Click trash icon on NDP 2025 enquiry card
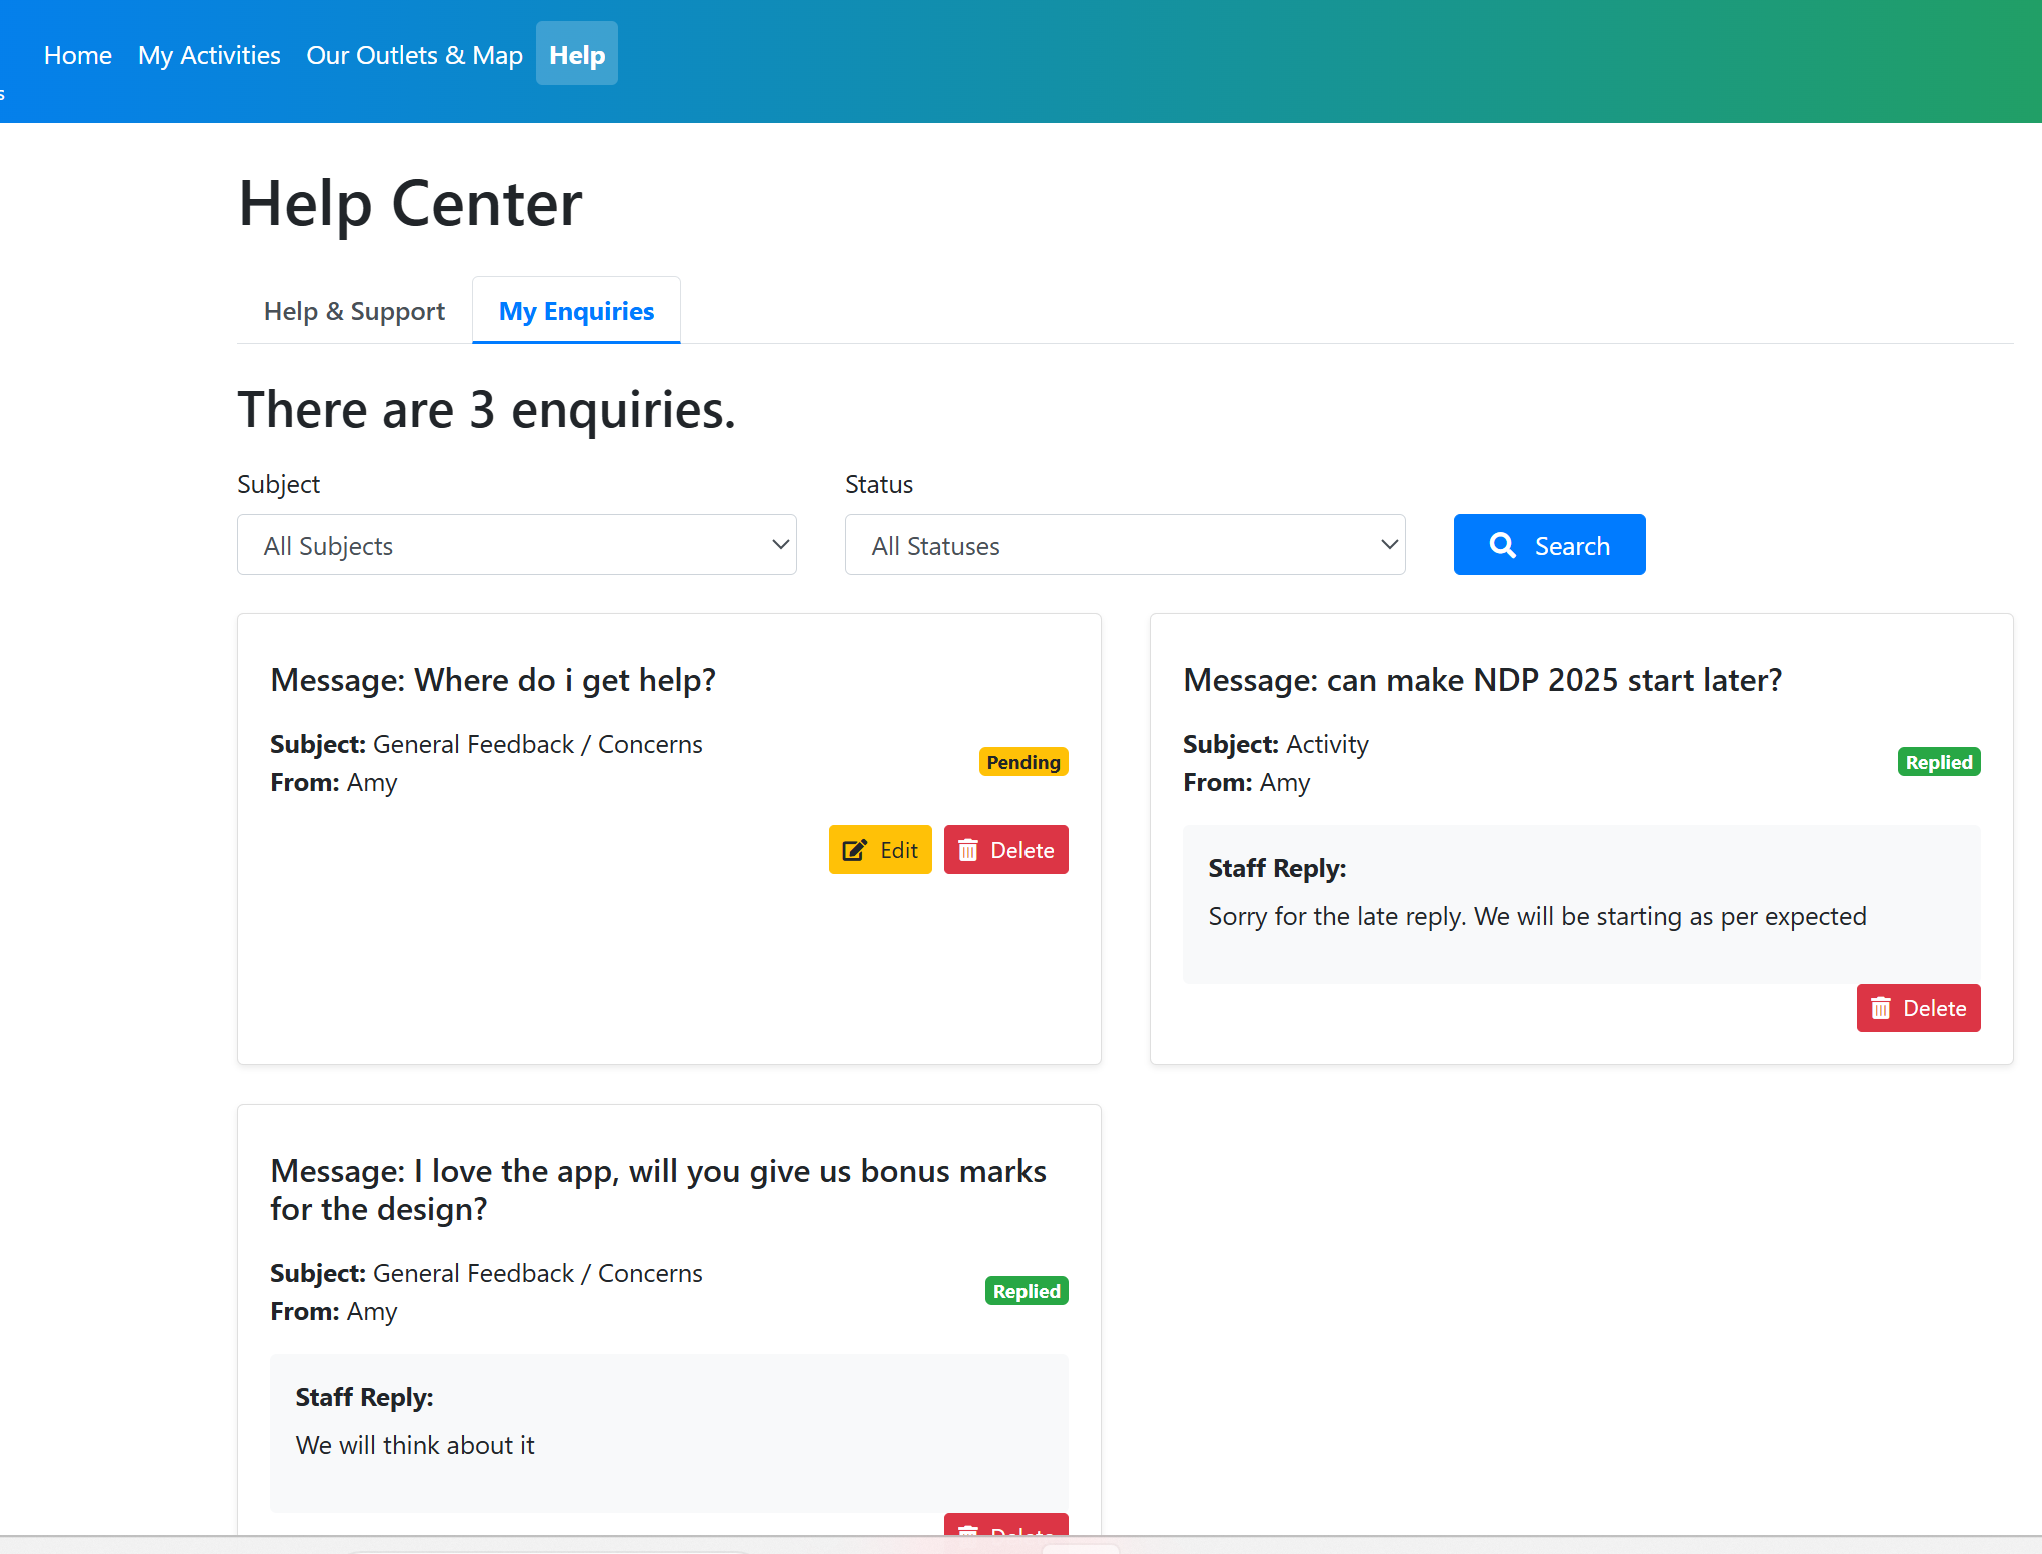The height and width of the screenshot is (1554, 2042). (1880, 1008)
